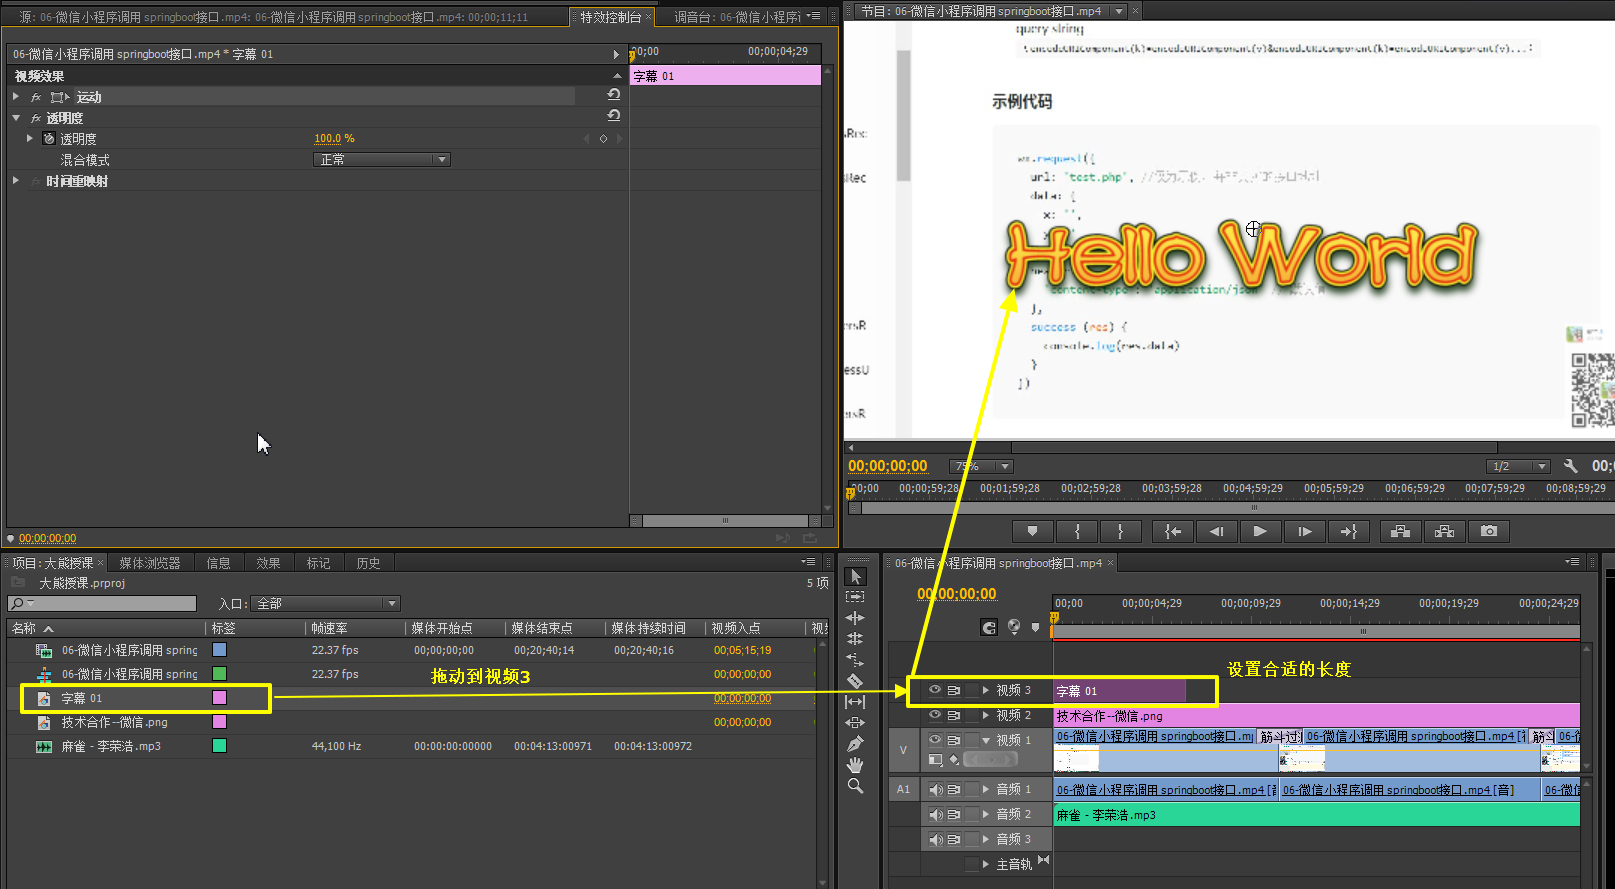Mute 音频 1 track speaker
Viewport: 1615px width, 889px height.
point(935,789)
